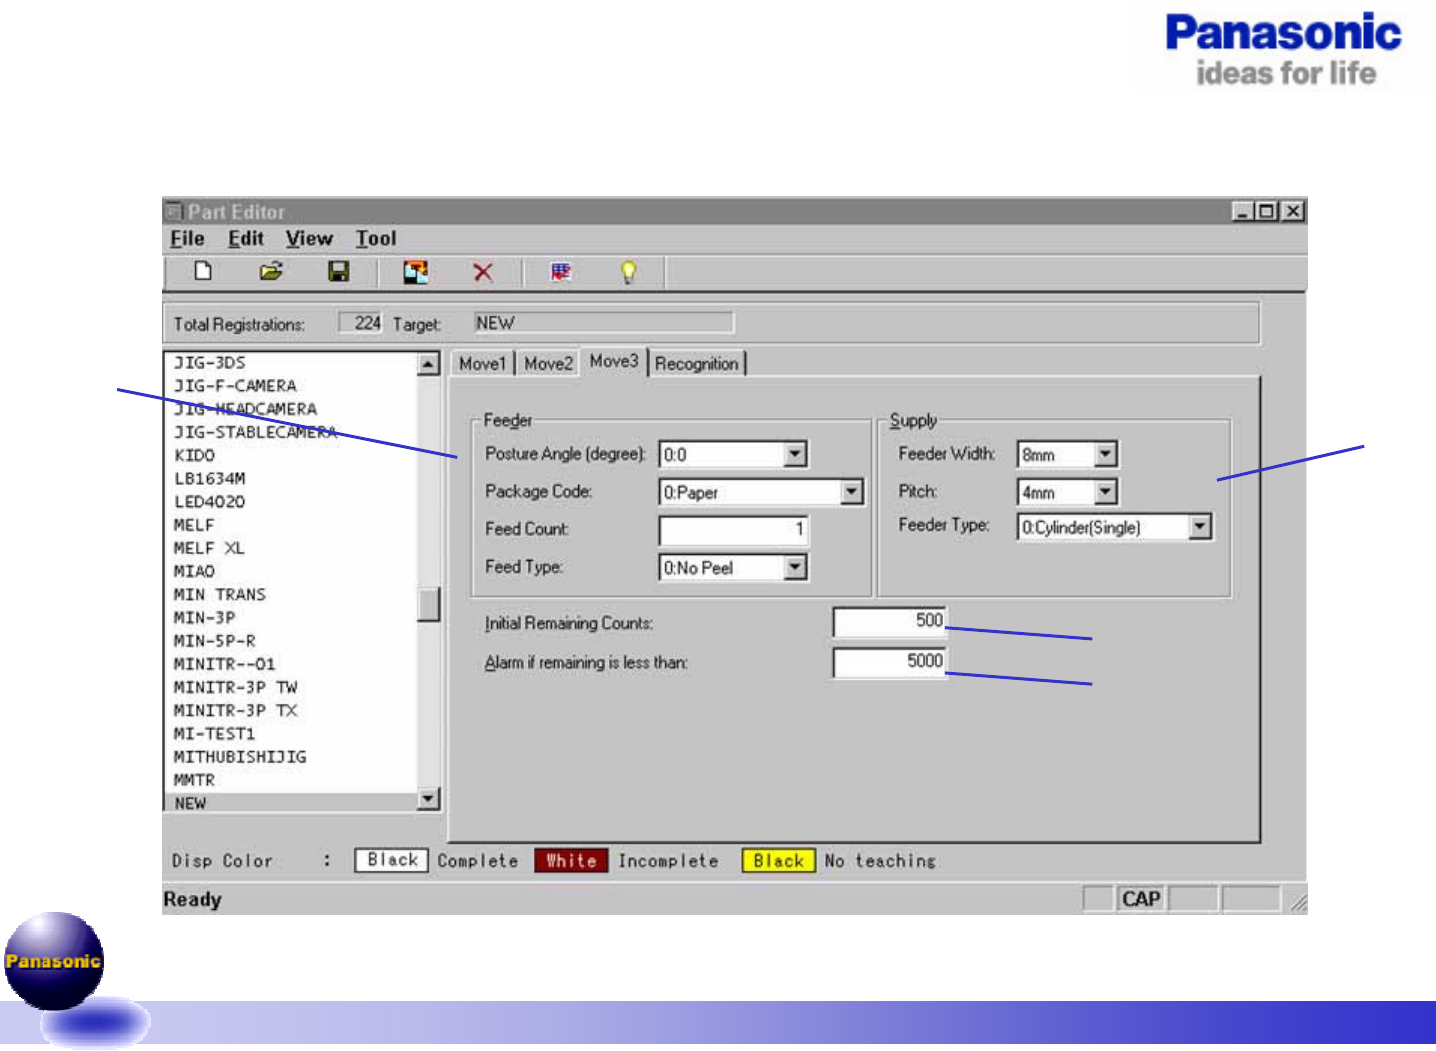Open the Feed Type dropdown
The width and height of the screenshot is (1436, 1051).
point(795,568)
